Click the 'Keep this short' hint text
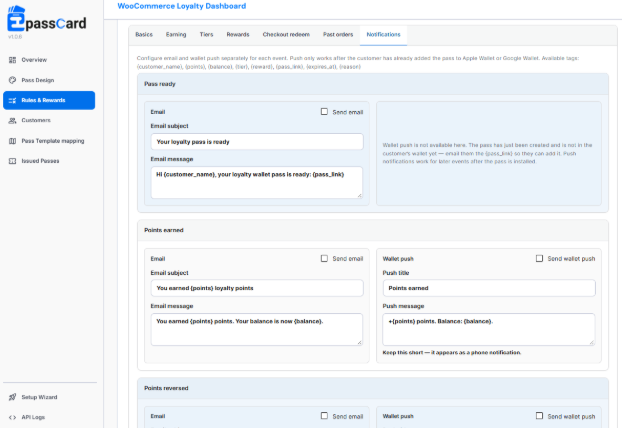 click(x=452, y=353)
